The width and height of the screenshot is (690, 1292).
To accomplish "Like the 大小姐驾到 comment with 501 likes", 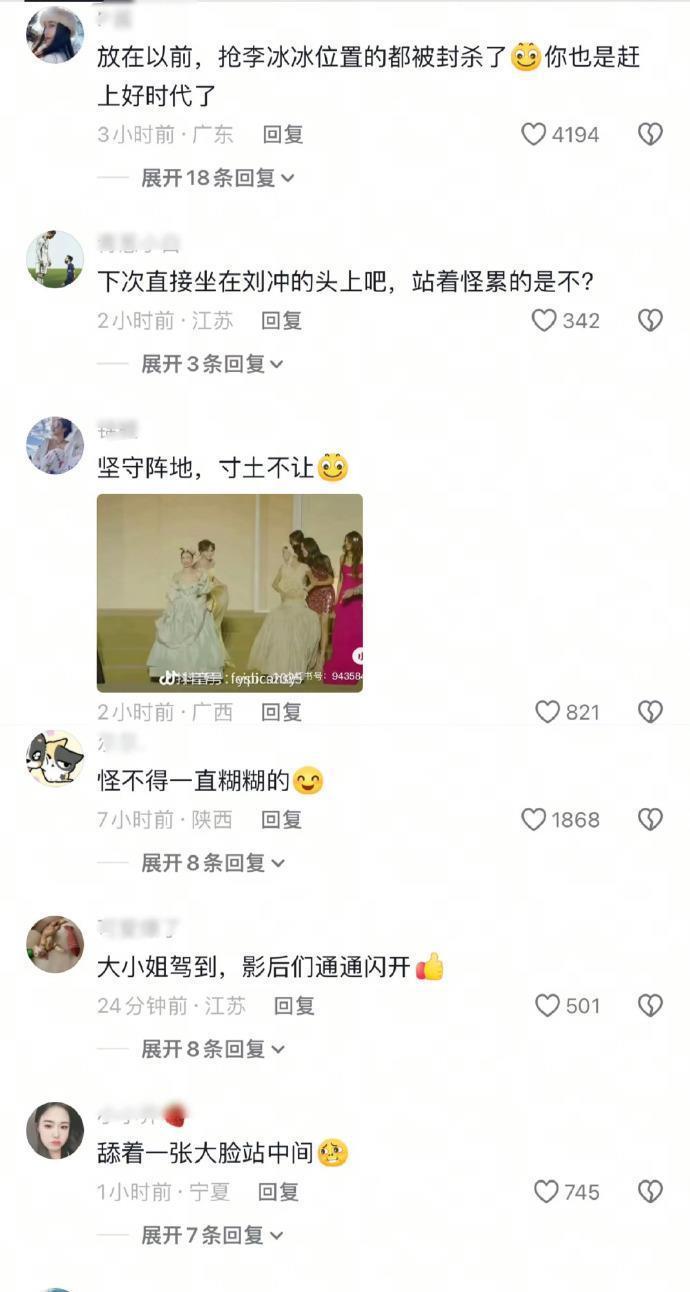I will (x=548, y=1006).
